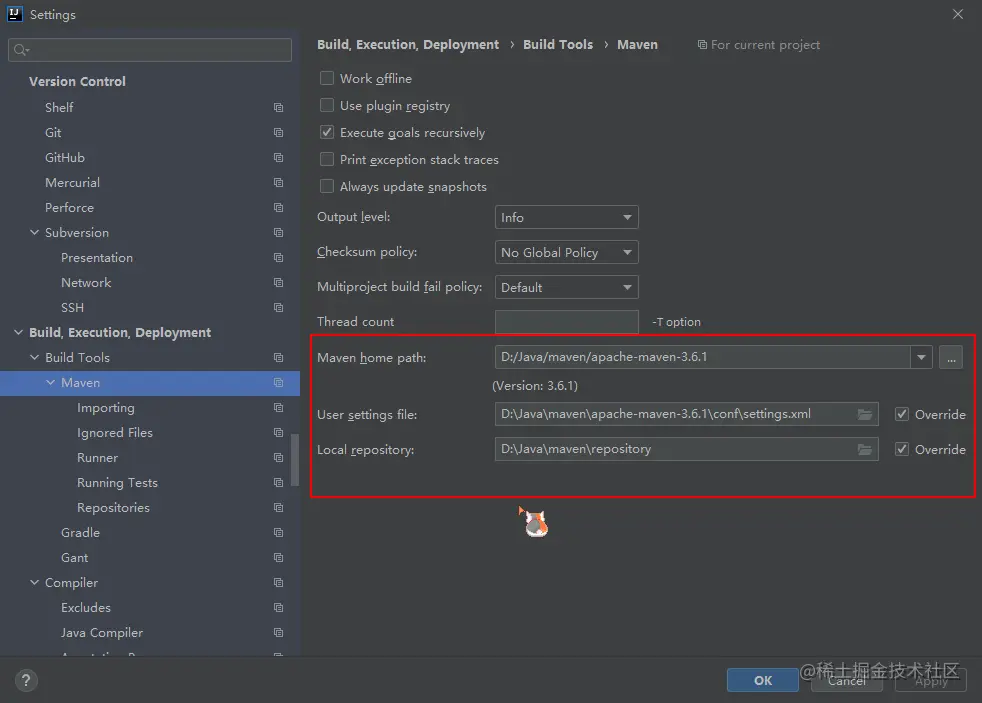The height and width of the screenshot is (703, 982).
Task: Click the project-level icon beside Repositories
Action: (279, 508)
